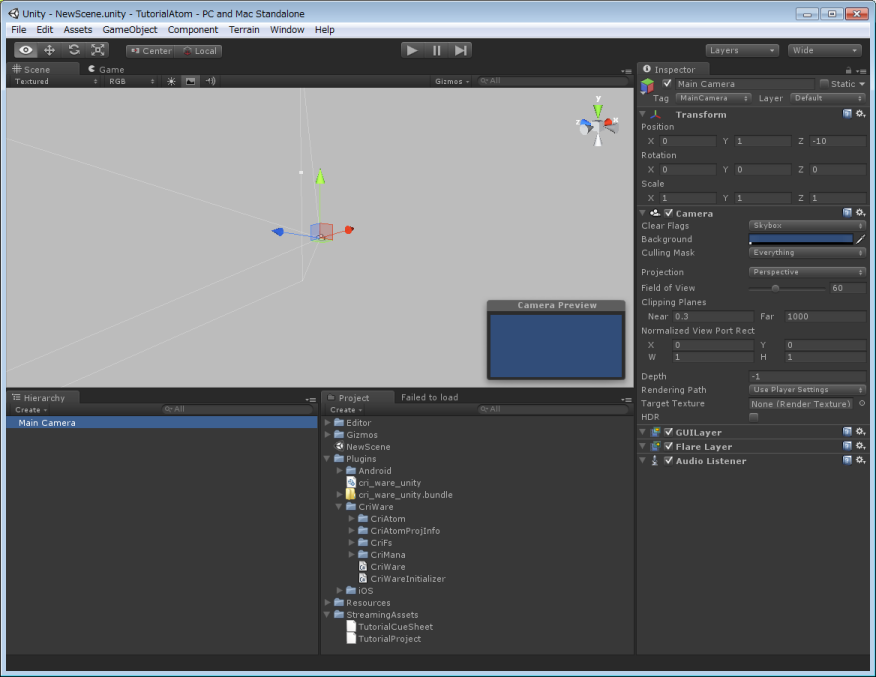Image resolution: width=876 pixels, height=677 pixels.
Task: Open the Component menu
Action: [x=193, y=30]
